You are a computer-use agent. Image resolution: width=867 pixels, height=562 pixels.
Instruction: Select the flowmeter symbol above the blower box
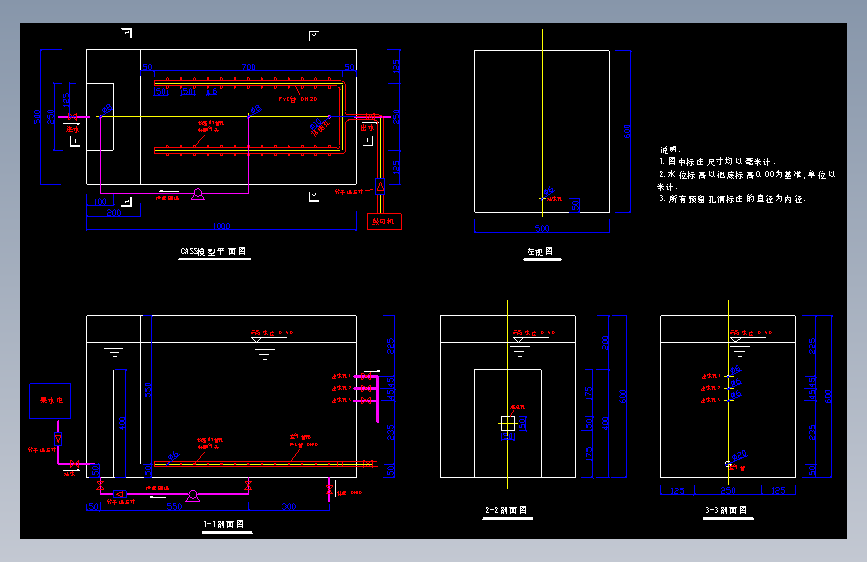pyautogui.click(x=380, y=186)
